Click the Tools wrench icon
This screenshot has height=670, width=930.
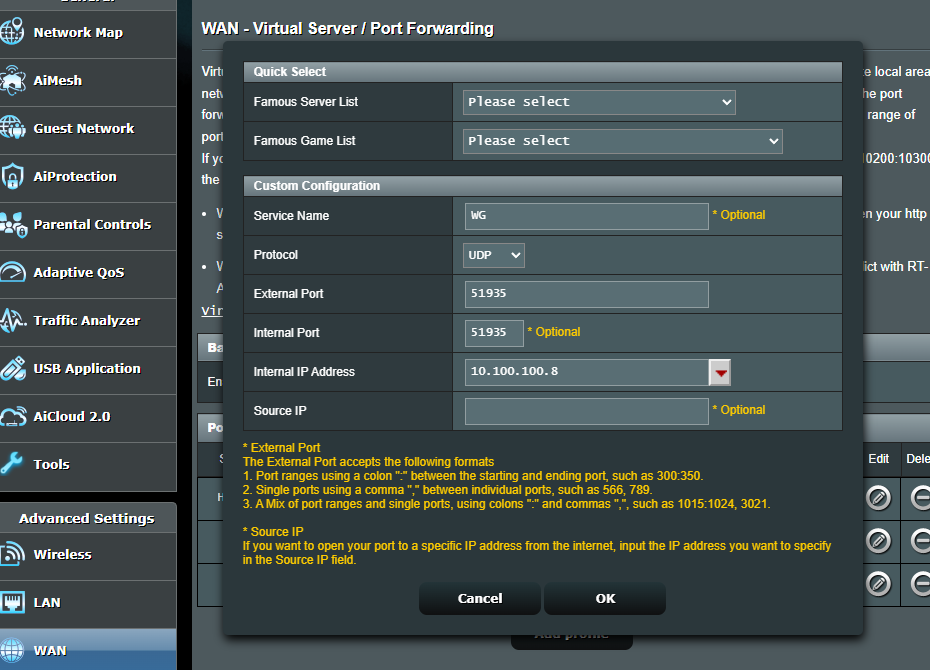12,464
